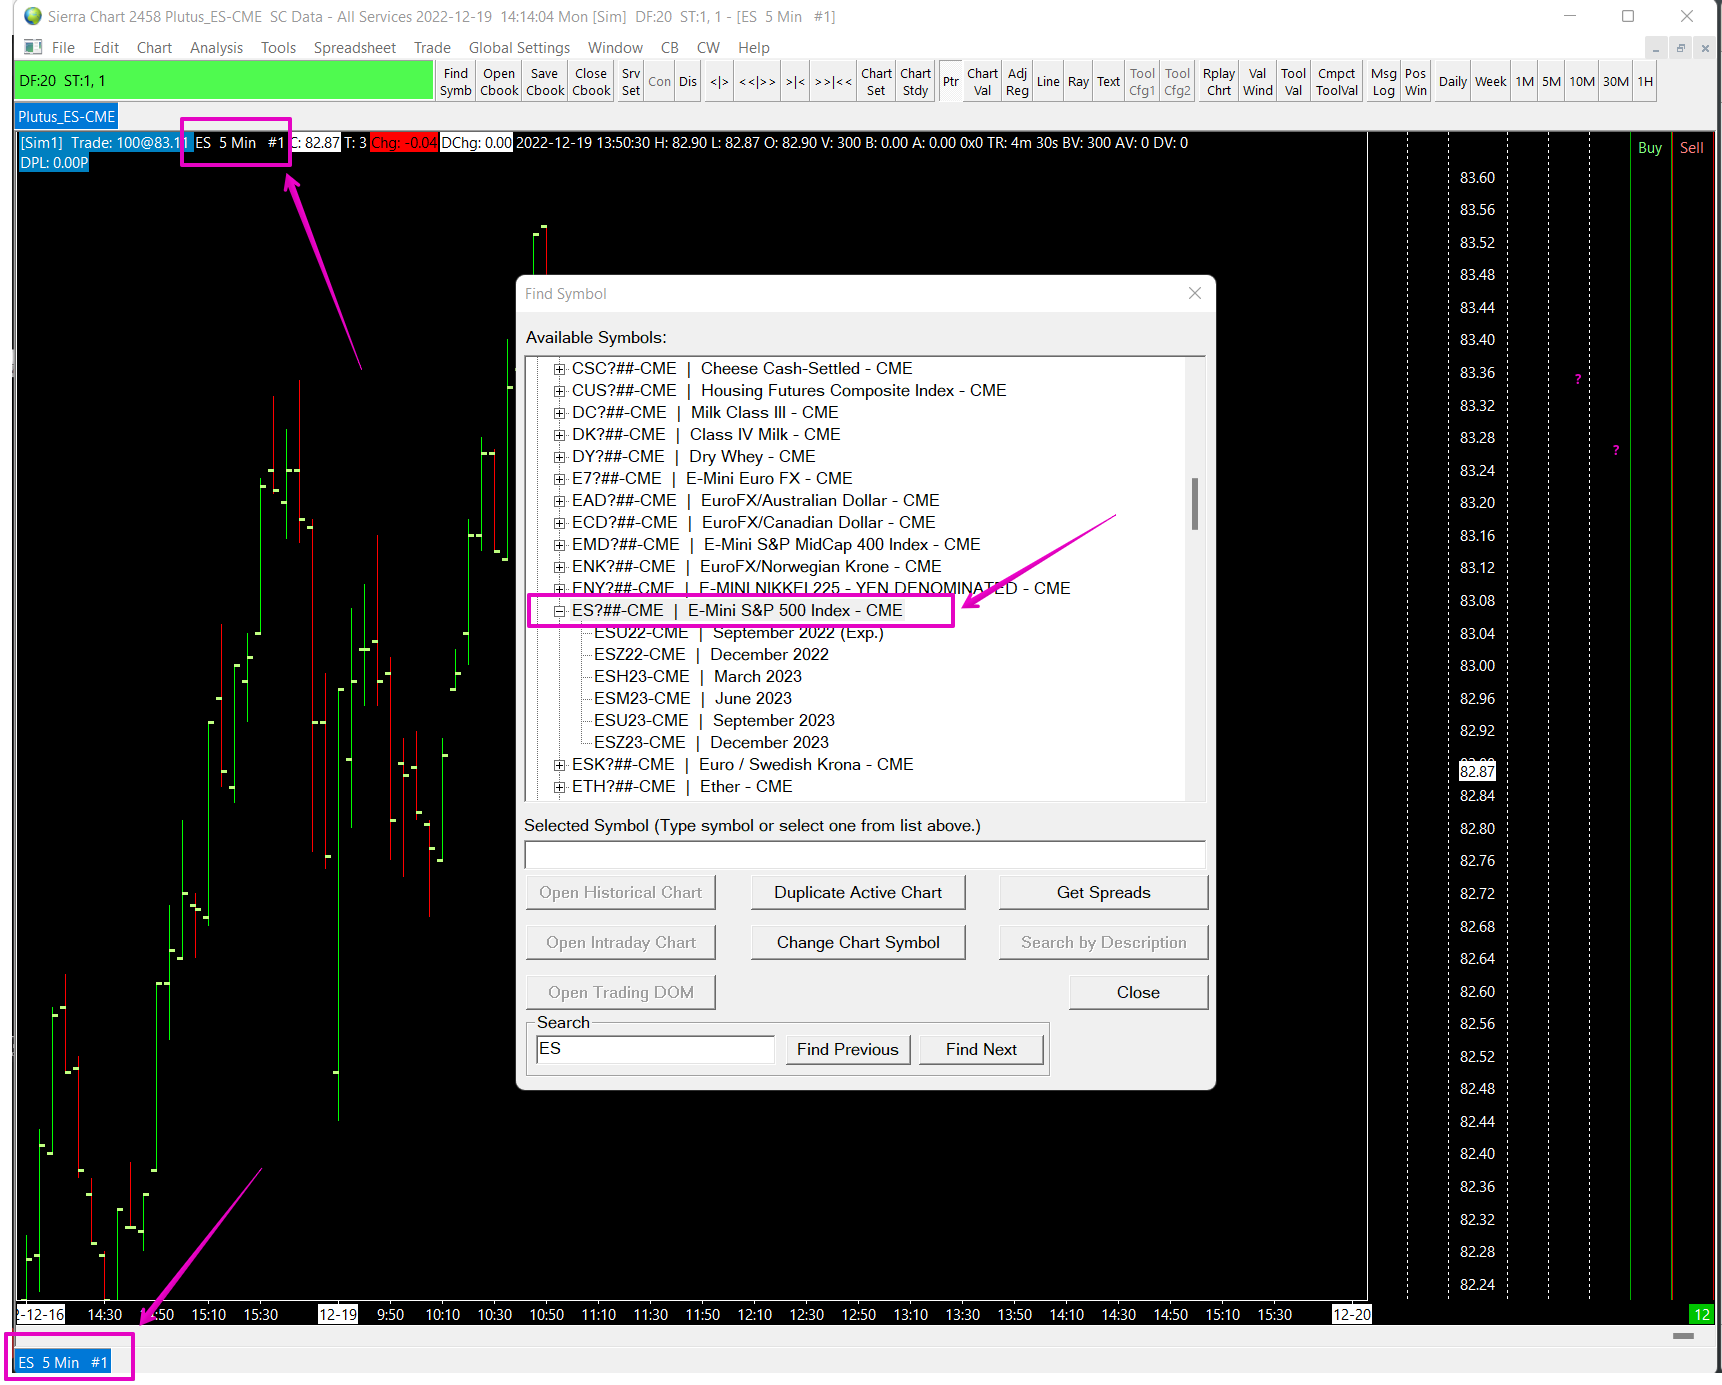The height and width of the screenshot is (1385, 1722).
Task: Open the Analysis menu
Action: (x=216, y=48)
